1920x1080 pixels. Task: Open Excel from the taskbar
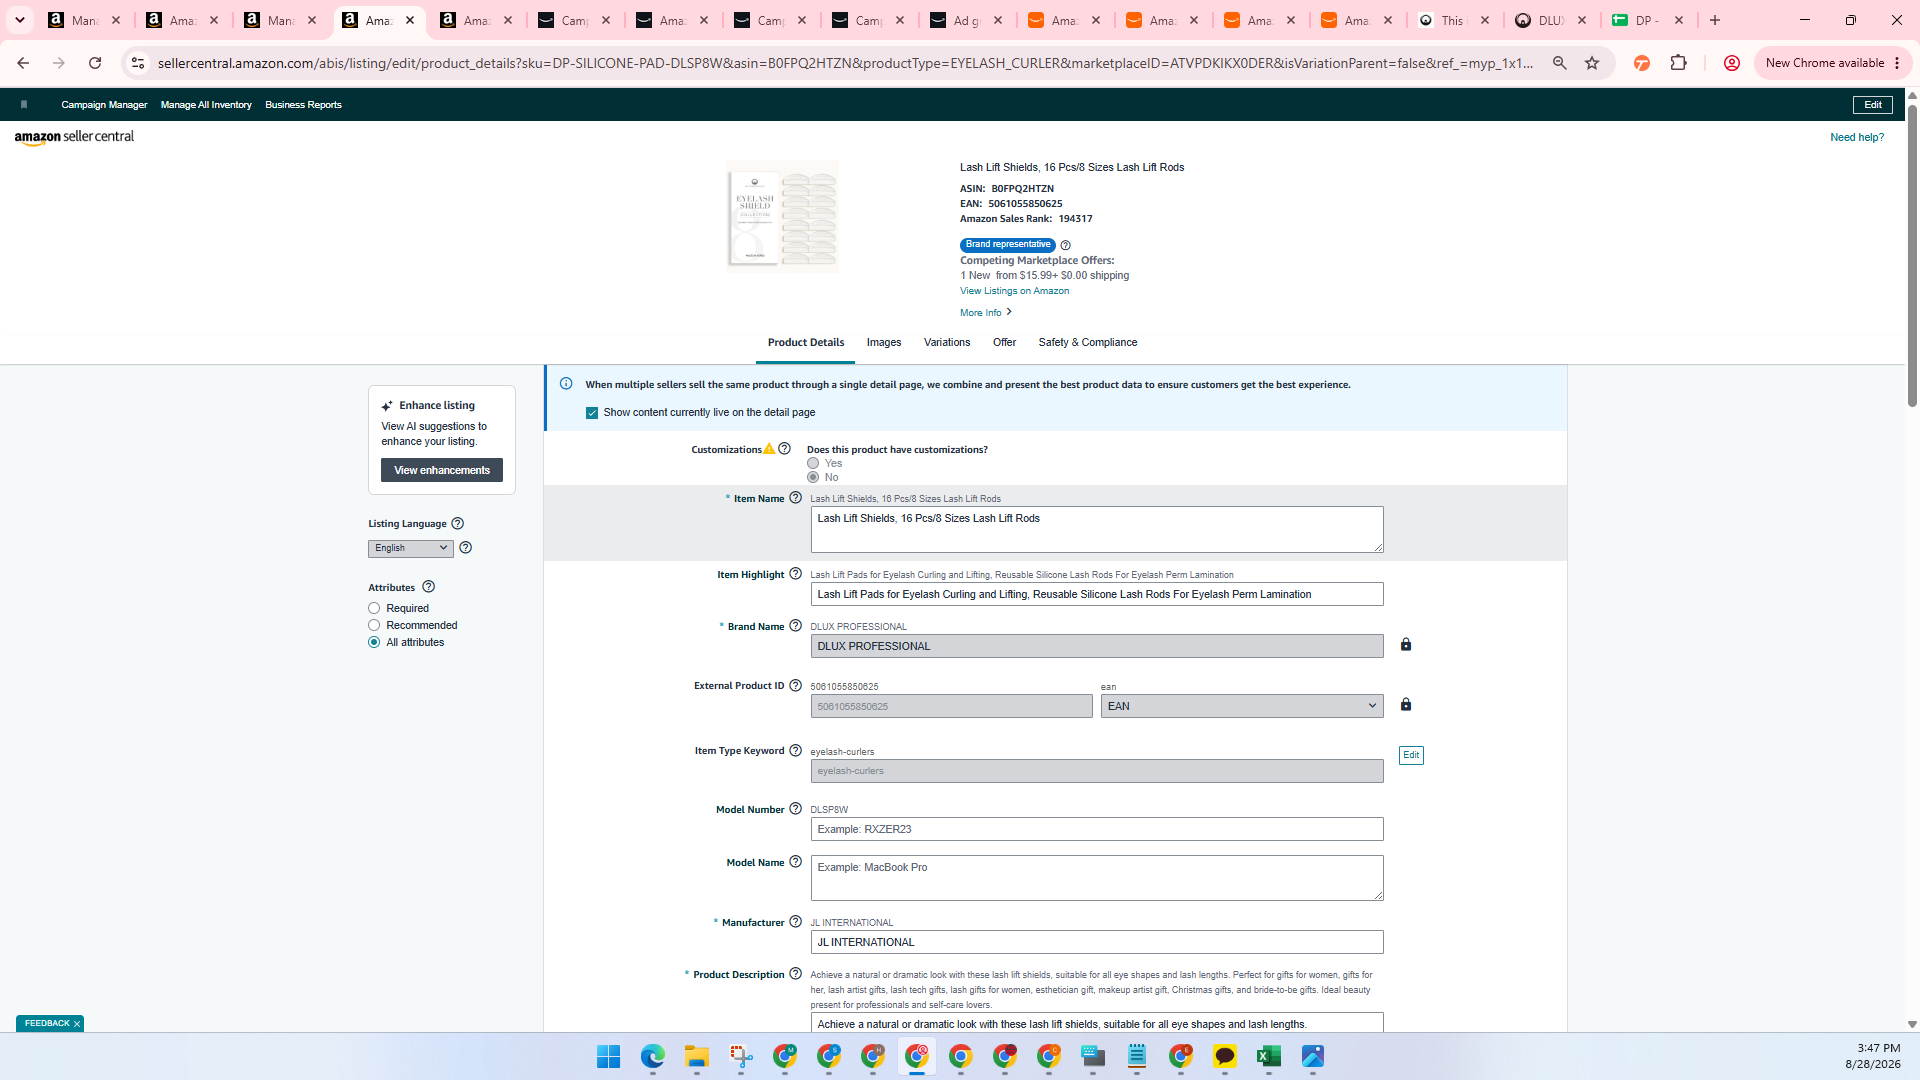(x=1269, y=1057)
